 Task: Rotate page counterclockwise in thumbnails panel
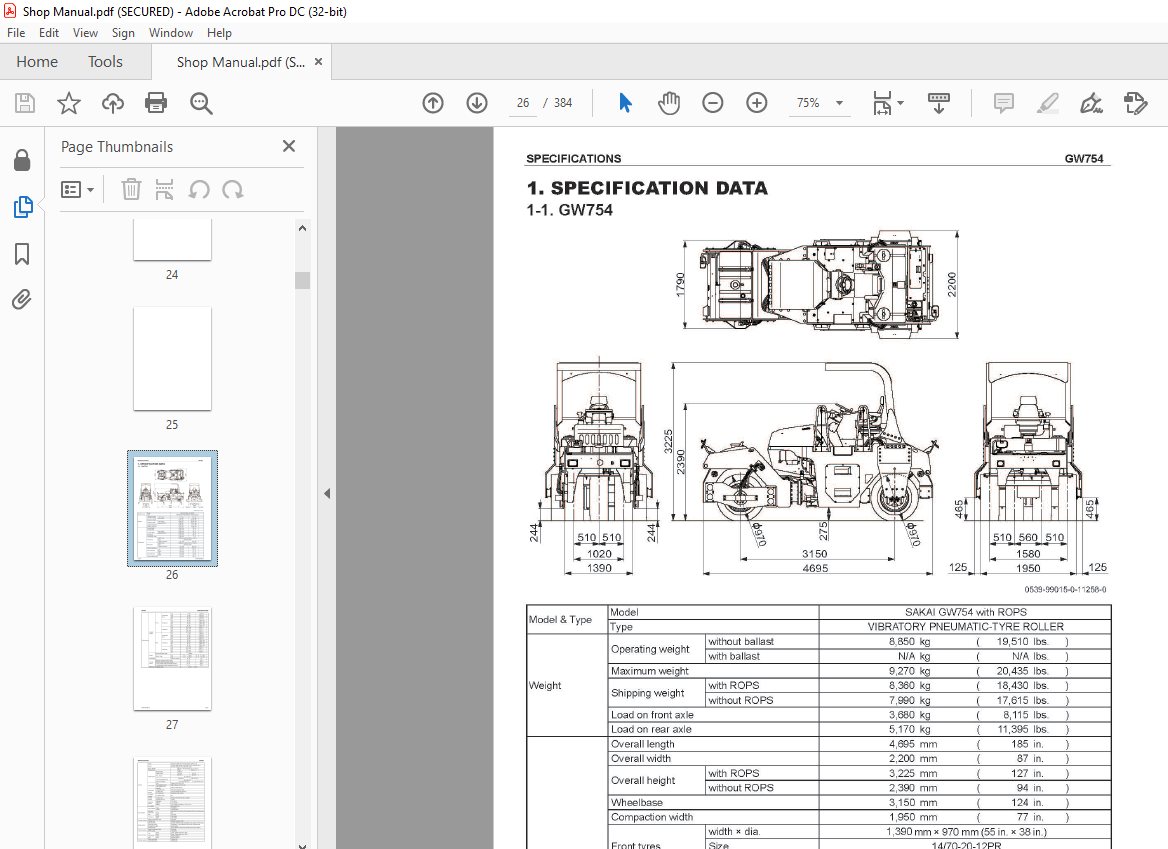pos(198,189)
